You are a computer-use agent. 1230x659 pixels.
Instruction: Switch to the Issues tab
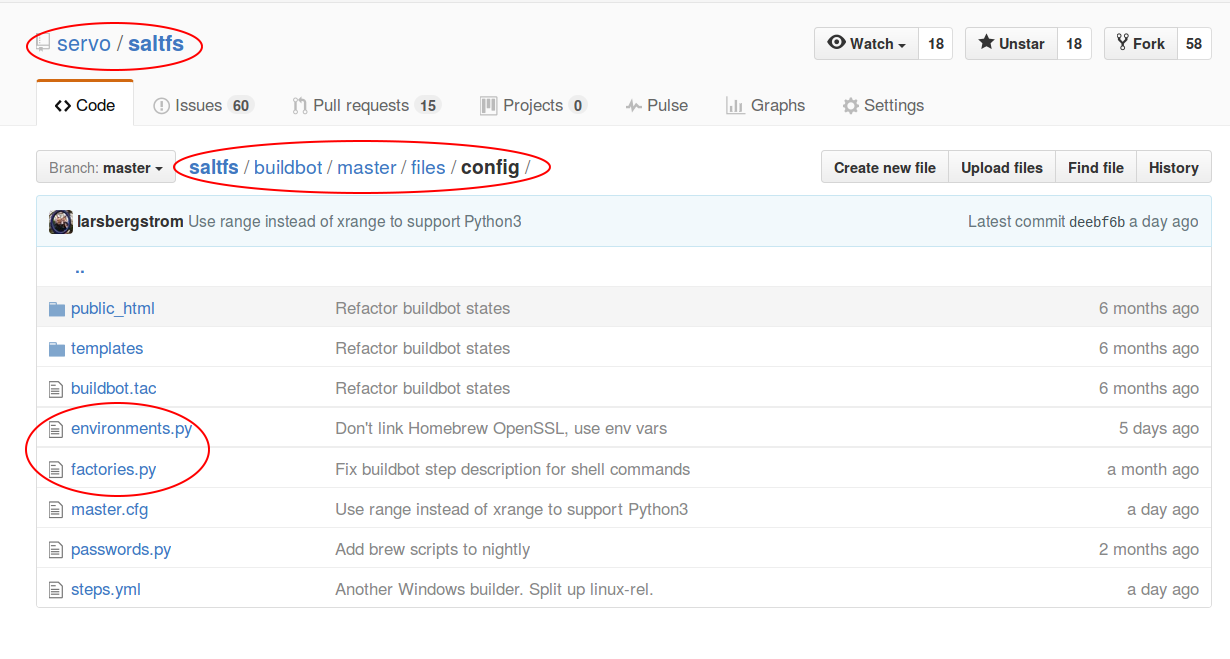tap(203, 105)
